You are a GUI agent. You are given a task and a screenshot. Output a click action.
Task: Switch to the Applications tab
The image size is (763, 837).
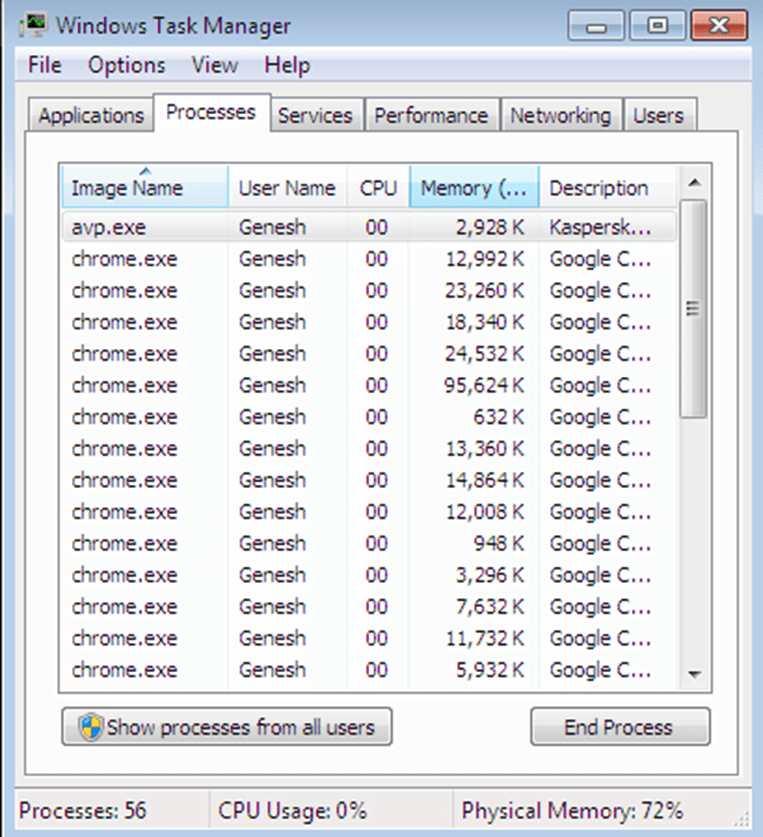91,115
